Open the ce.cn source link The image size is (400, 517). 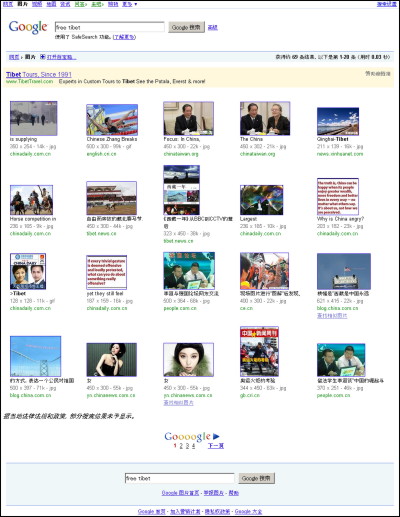pos(246,308)
